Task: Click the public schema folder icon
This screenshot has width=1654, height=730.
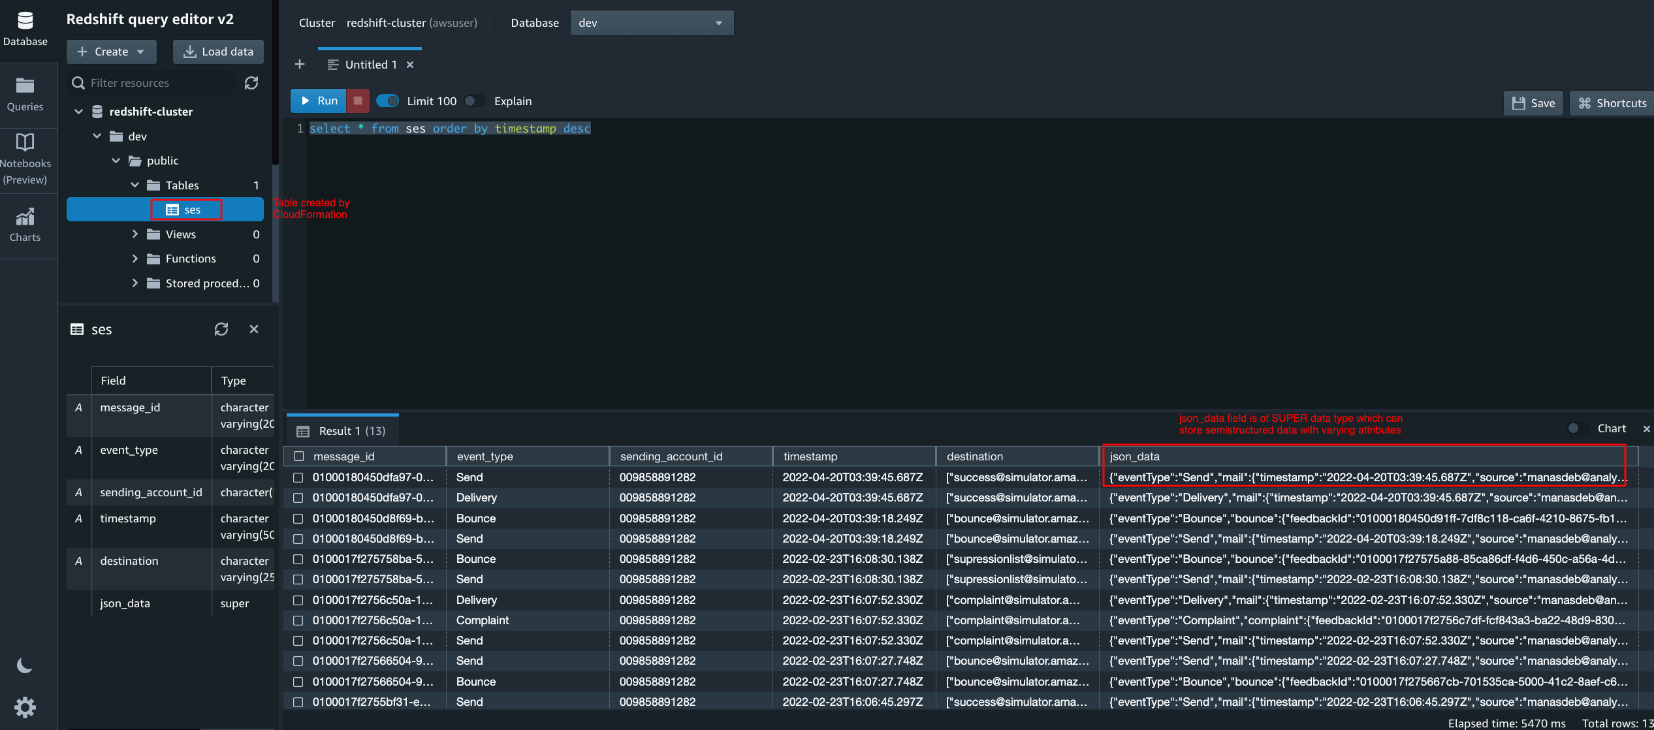Action: (x=135, y=161)
